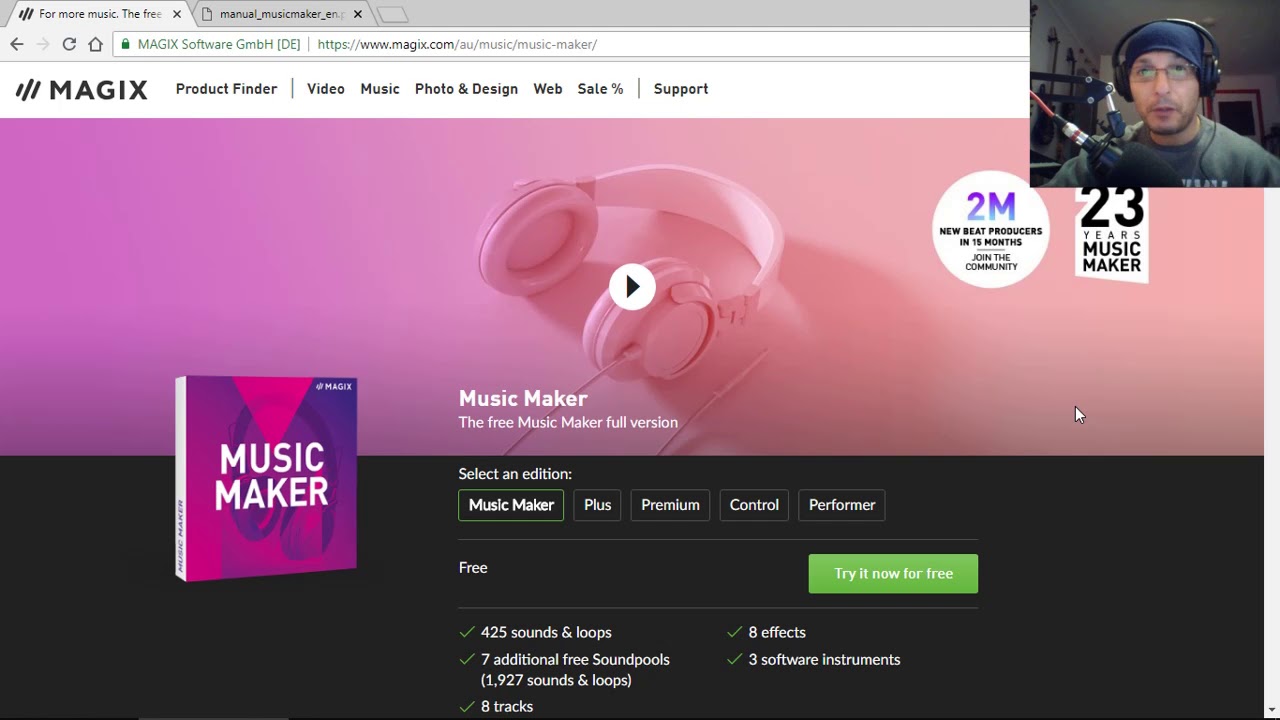
Task: Click the page scrollbar down arrow
Action: point(1271,709)
